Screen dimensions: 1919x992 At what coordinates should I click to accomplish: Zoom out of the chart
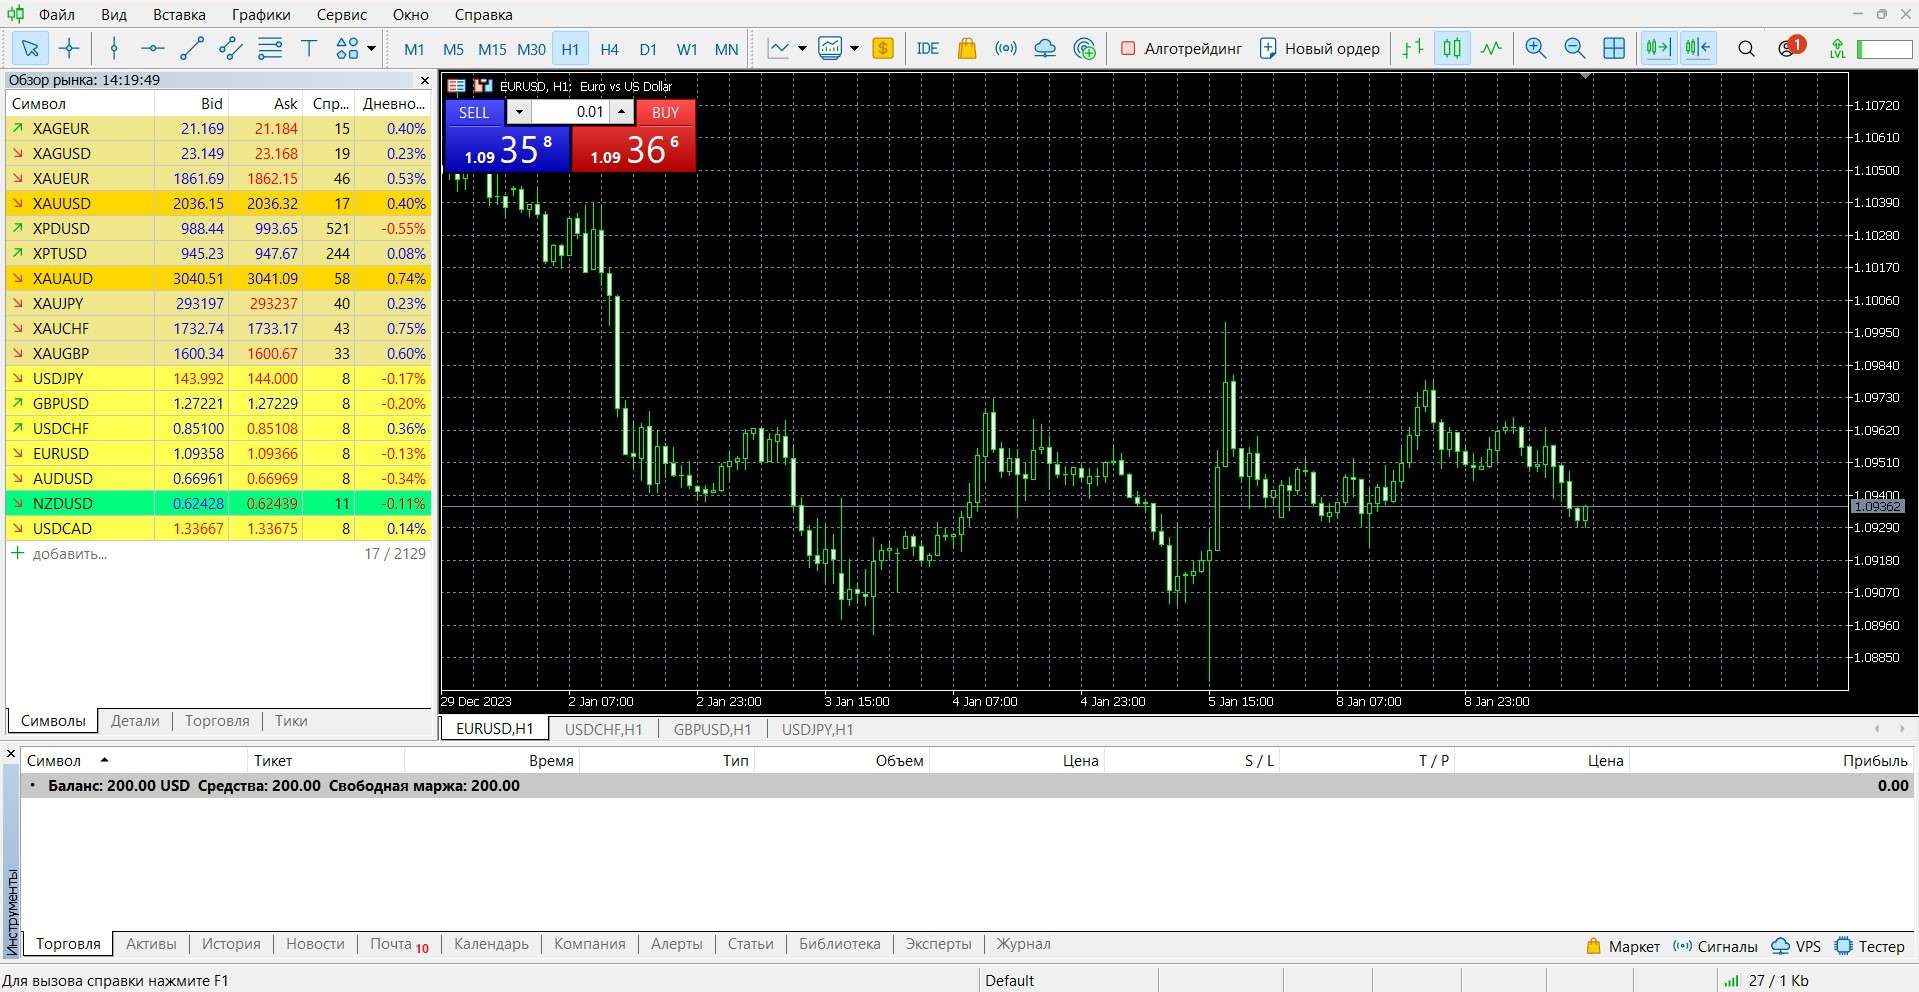[1575, 48]
